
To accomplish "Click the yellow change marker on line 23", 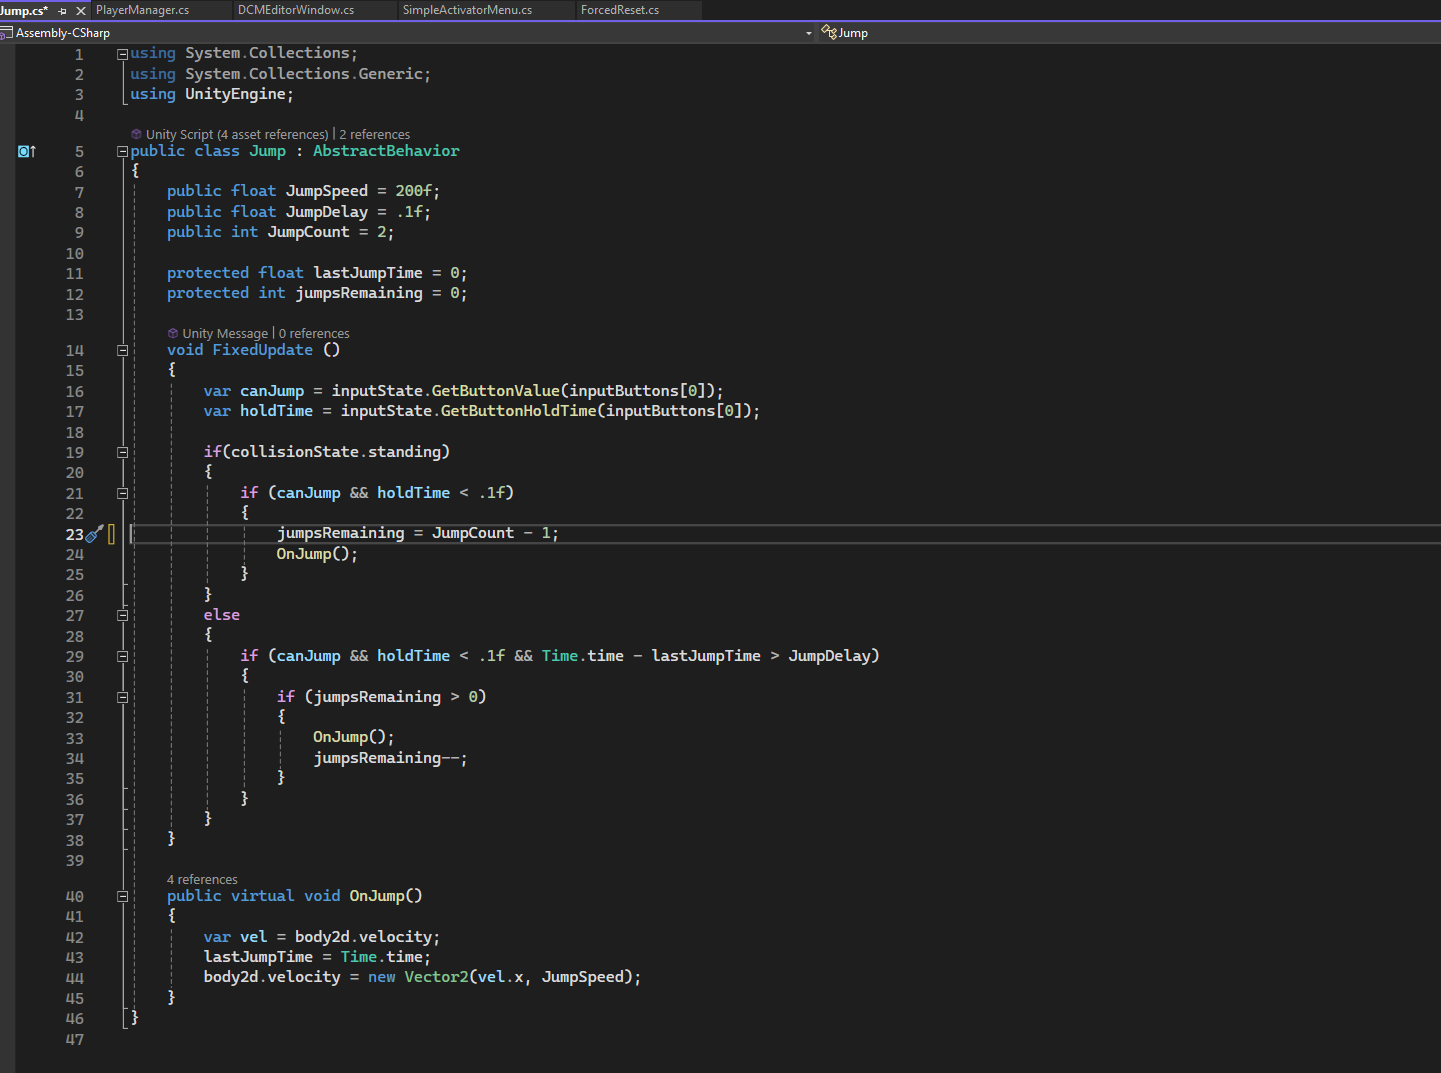I will (111, 534).
